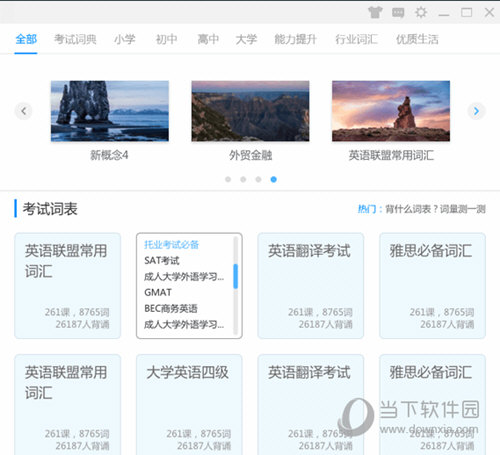Open the message feedback icon in title bar
500x455 pixels.
[x=398, y=13]
